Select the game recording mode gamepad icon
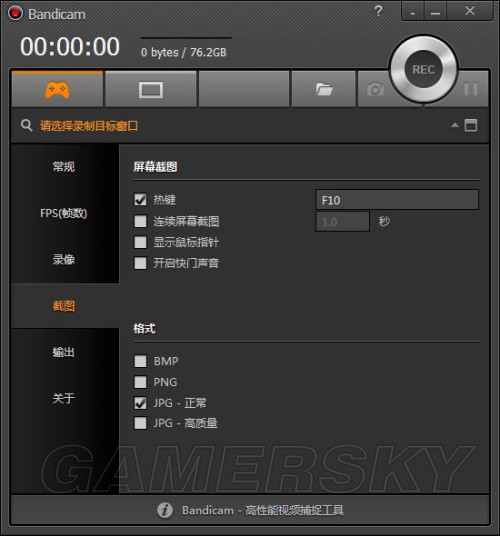The width and height of the screenshot is (500, 536). pyautogui.click(x=57, y=90)
